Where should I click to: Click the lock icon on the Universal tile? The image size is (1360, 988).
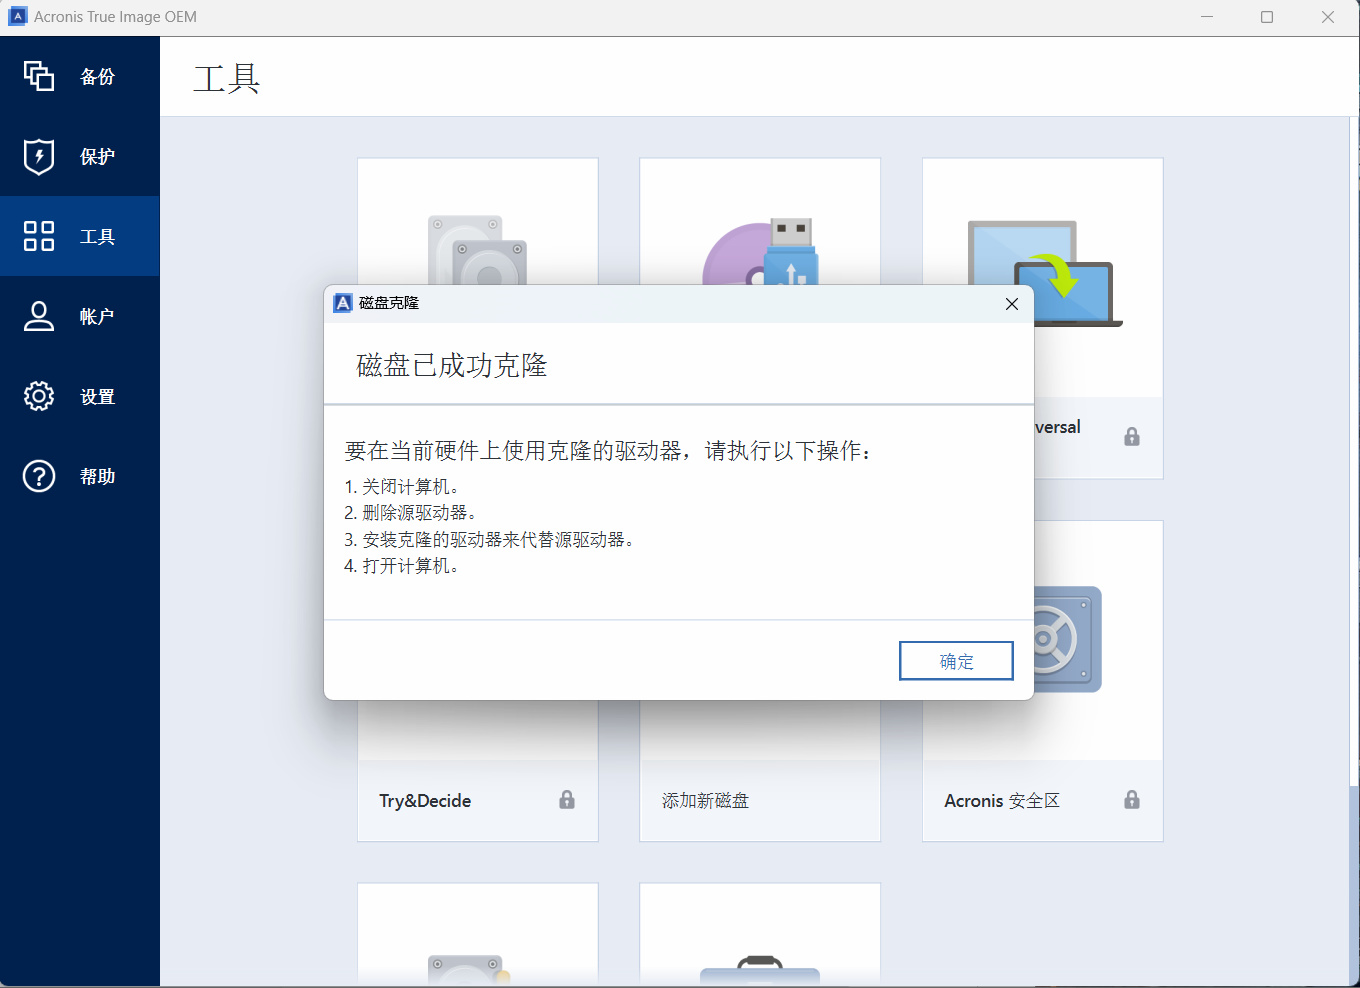(1132, 436)
